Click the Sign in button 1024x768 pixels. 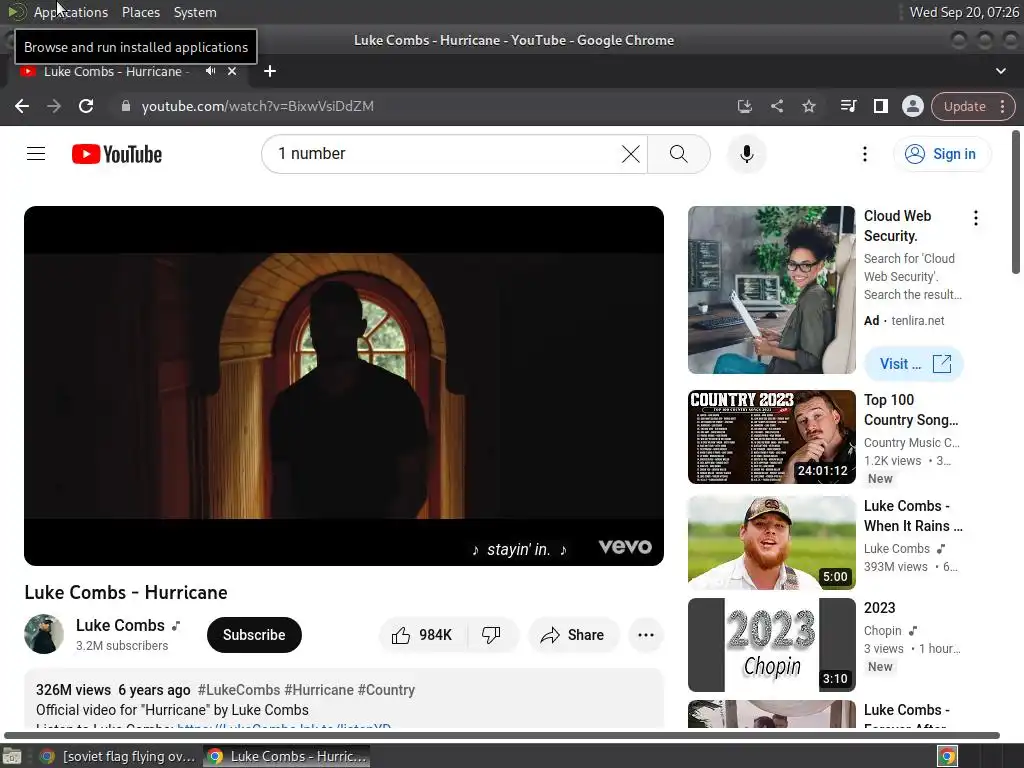(x=942, y=154)
